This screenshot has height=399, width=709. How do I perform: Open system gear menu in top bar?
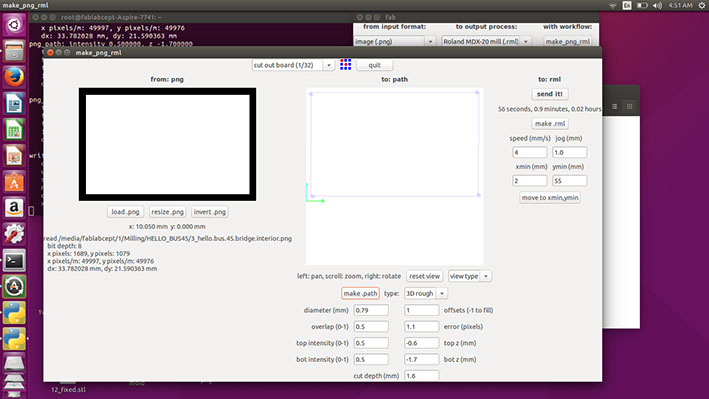pos(702,5)
